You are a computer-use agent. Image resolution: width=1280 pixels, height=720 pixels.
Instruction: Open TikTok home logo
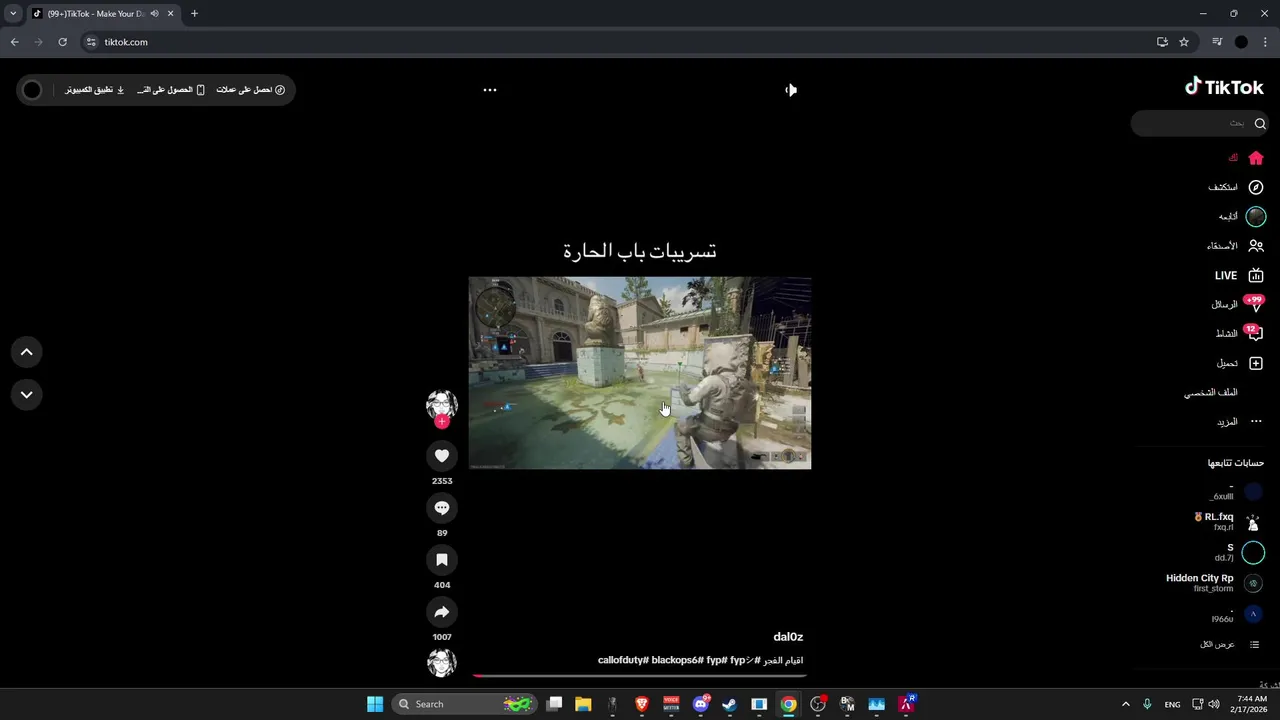(1225, 87)
